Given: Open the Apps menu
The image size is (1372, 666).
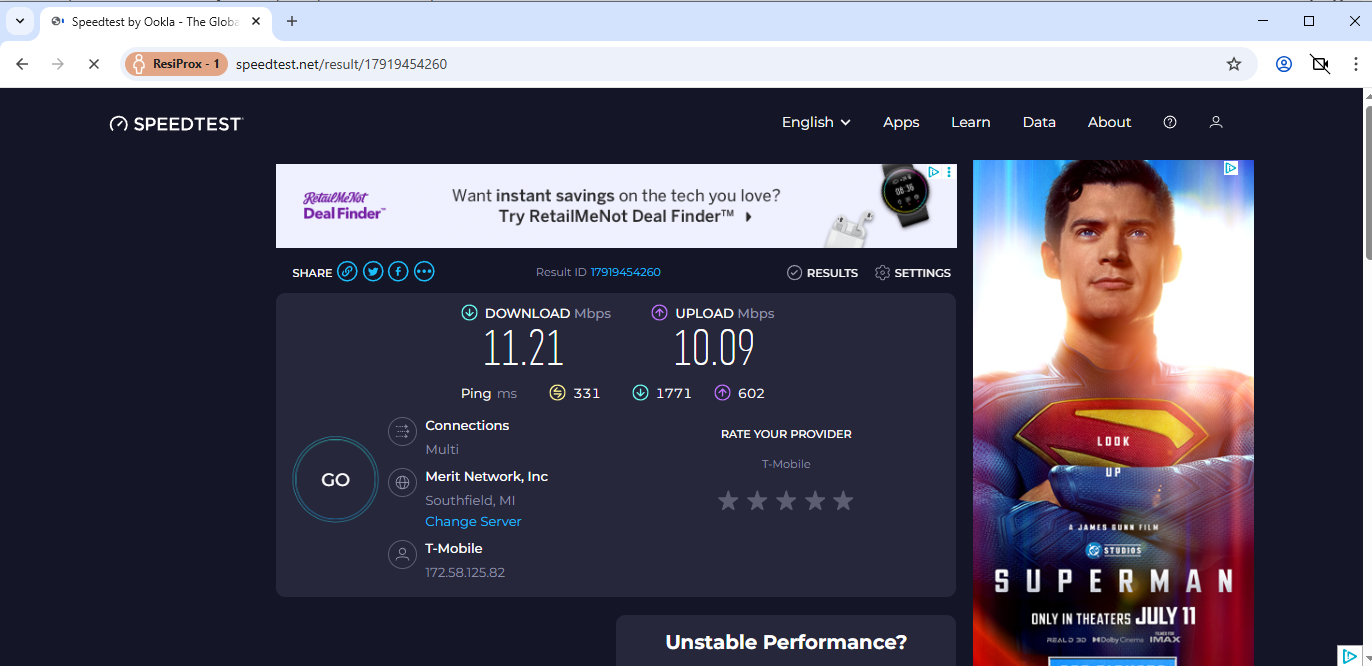Looking at the screenshot, I should click(x=901, y=122).
